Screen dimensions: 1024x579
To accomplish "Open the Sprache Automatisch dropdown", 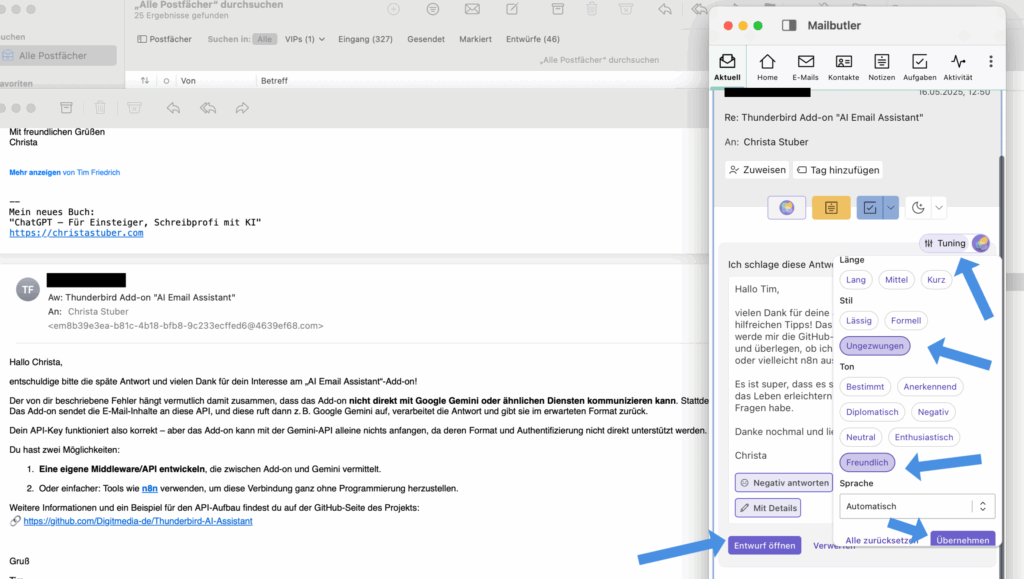I will [x=917, y=506].
